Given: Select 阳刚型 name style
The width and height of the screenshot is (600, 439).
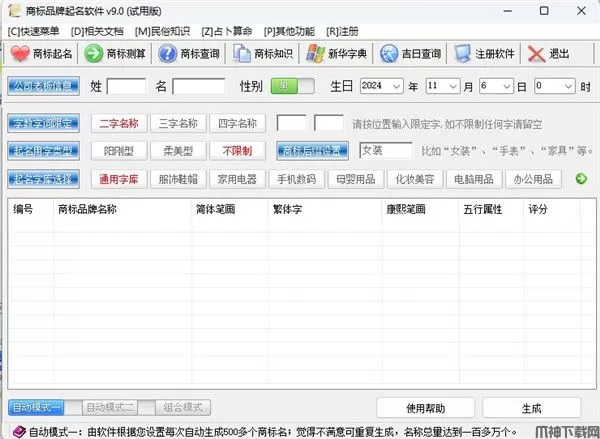Looking at the screenshot, I should point(119,151).
